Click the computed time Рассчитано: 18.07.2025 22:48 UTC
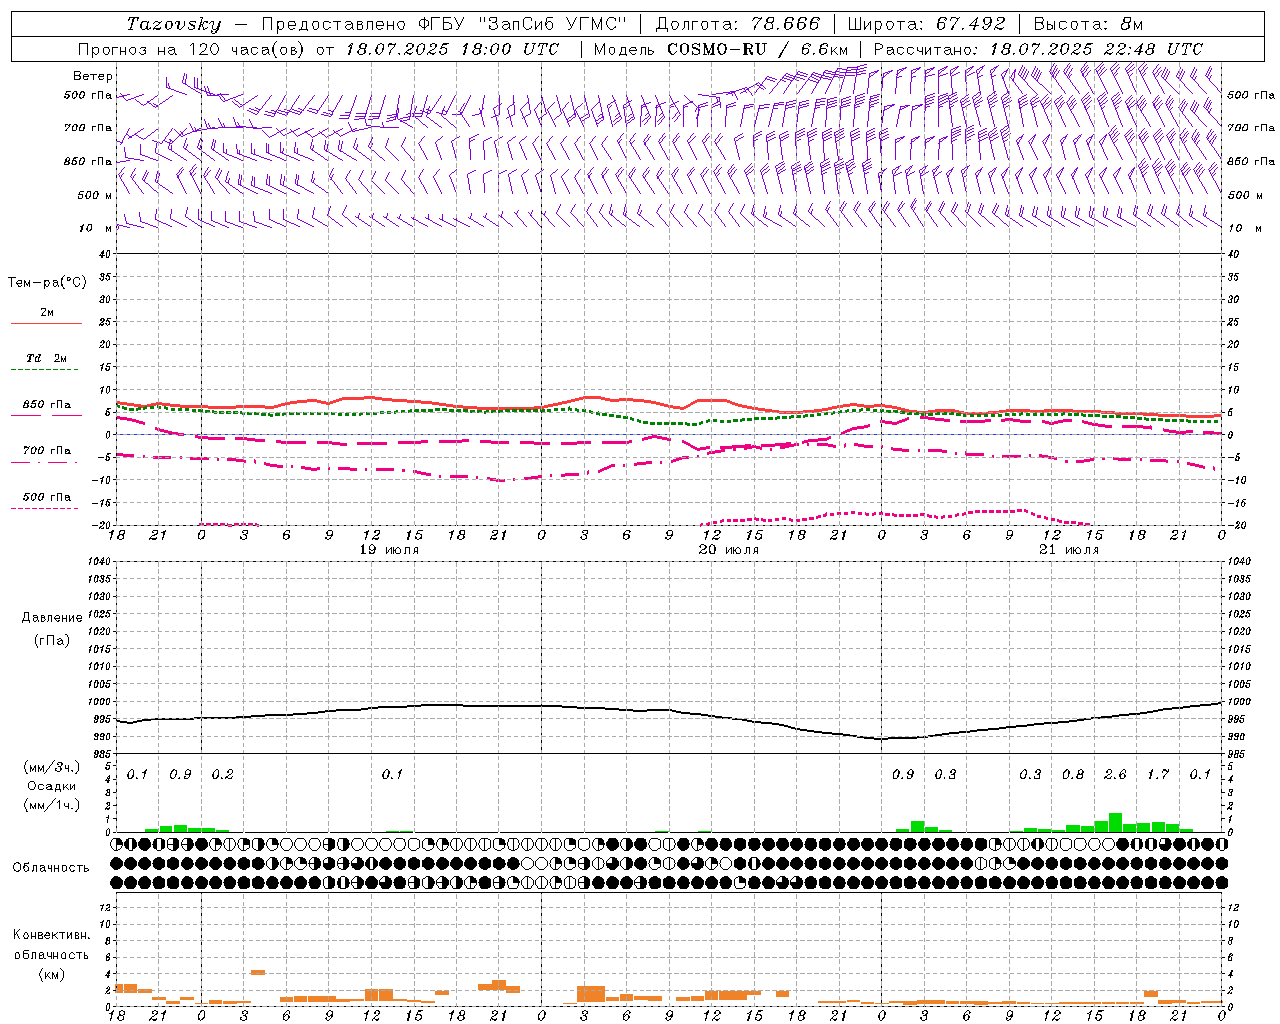 coord(1038,49)
